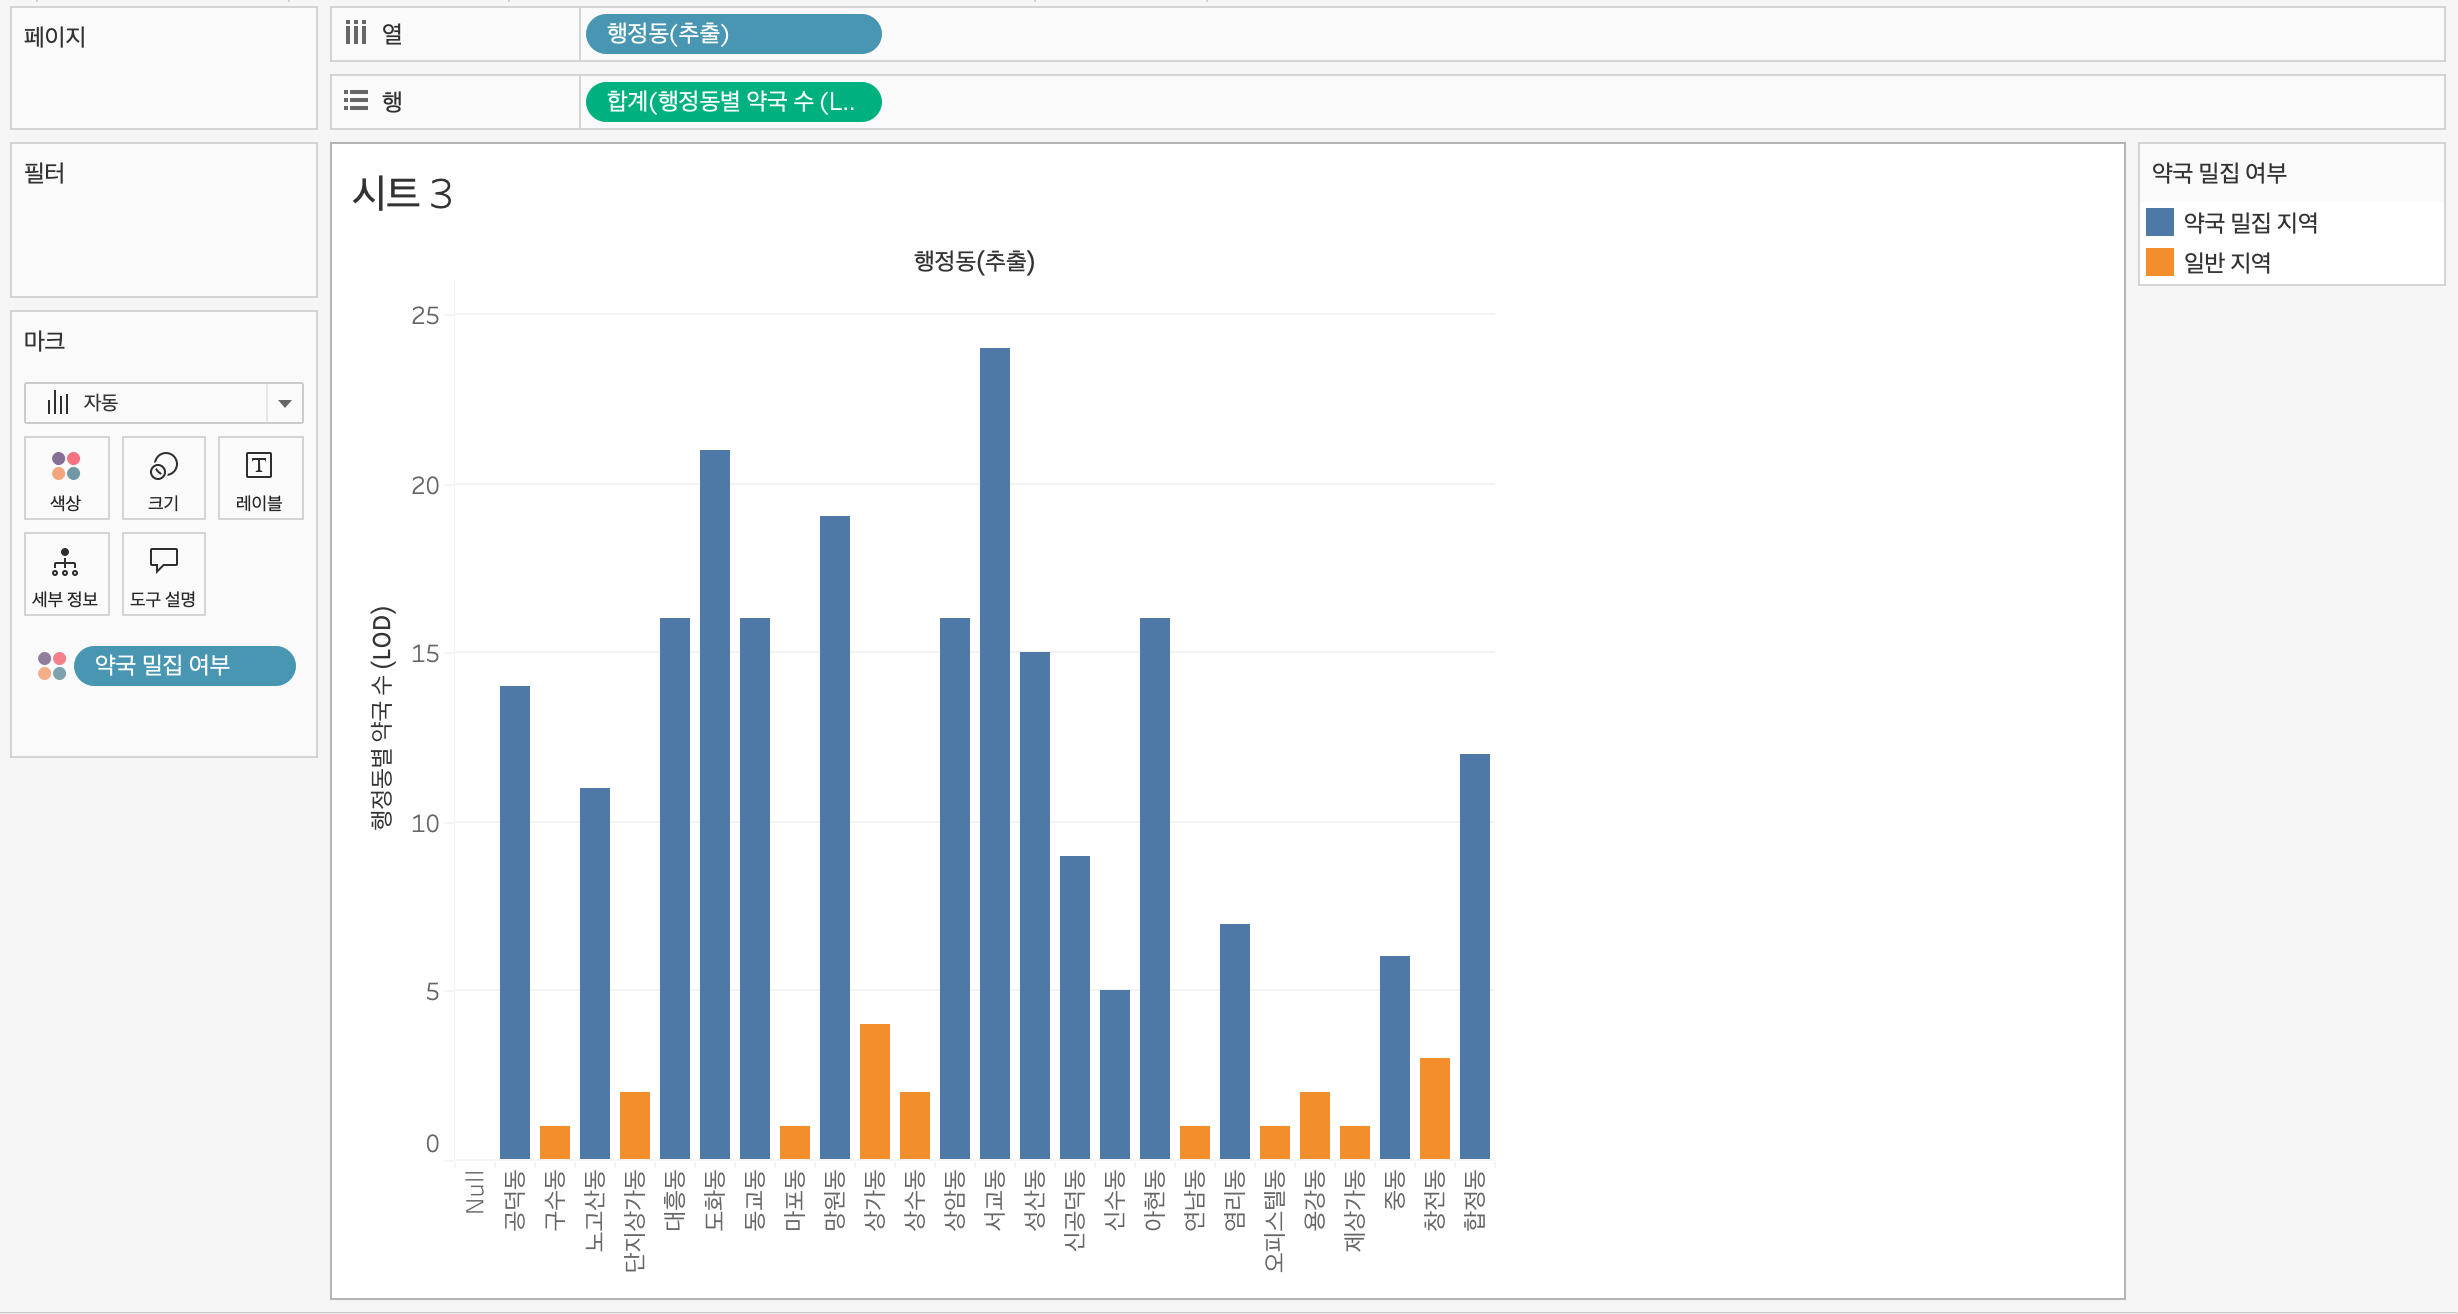Click the tallest blue bar 서교동
This screenshot has height=1314, width=2458.
point(995,750)
